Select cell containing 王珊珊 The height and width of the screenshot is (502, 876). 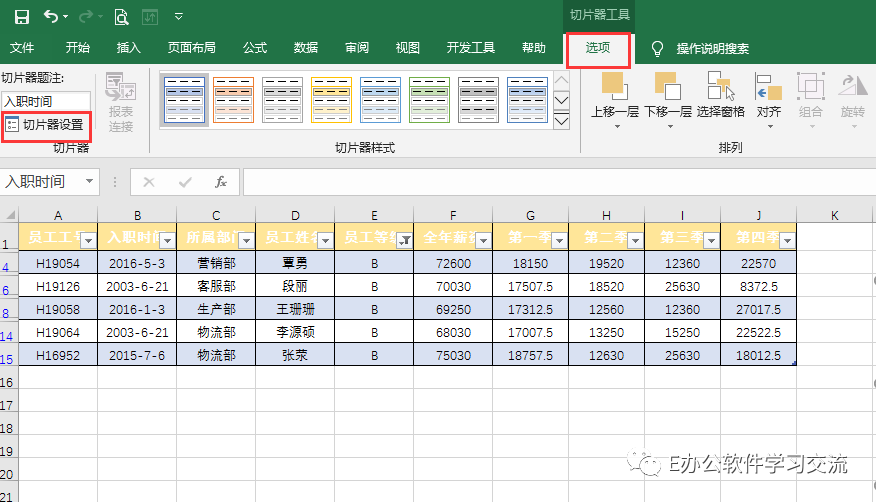tap(295, 309)
